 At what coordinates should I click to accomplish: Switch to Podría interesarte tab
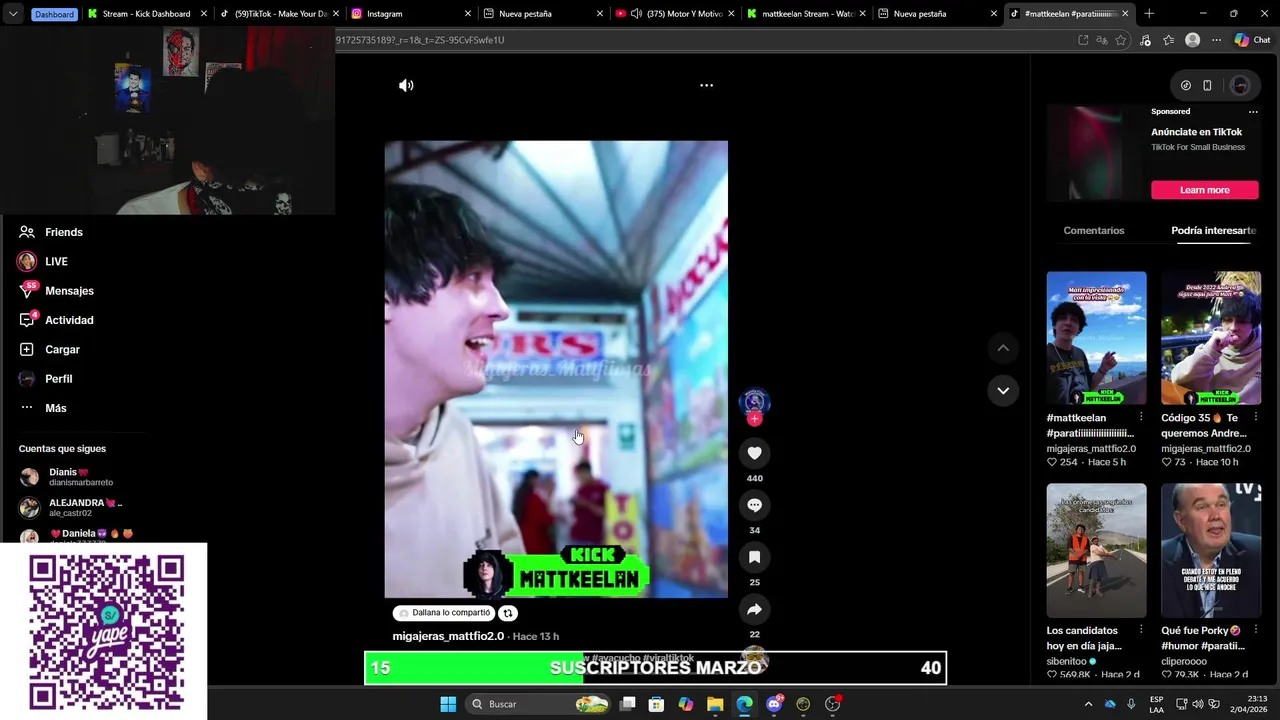(x=1213, y=230)
